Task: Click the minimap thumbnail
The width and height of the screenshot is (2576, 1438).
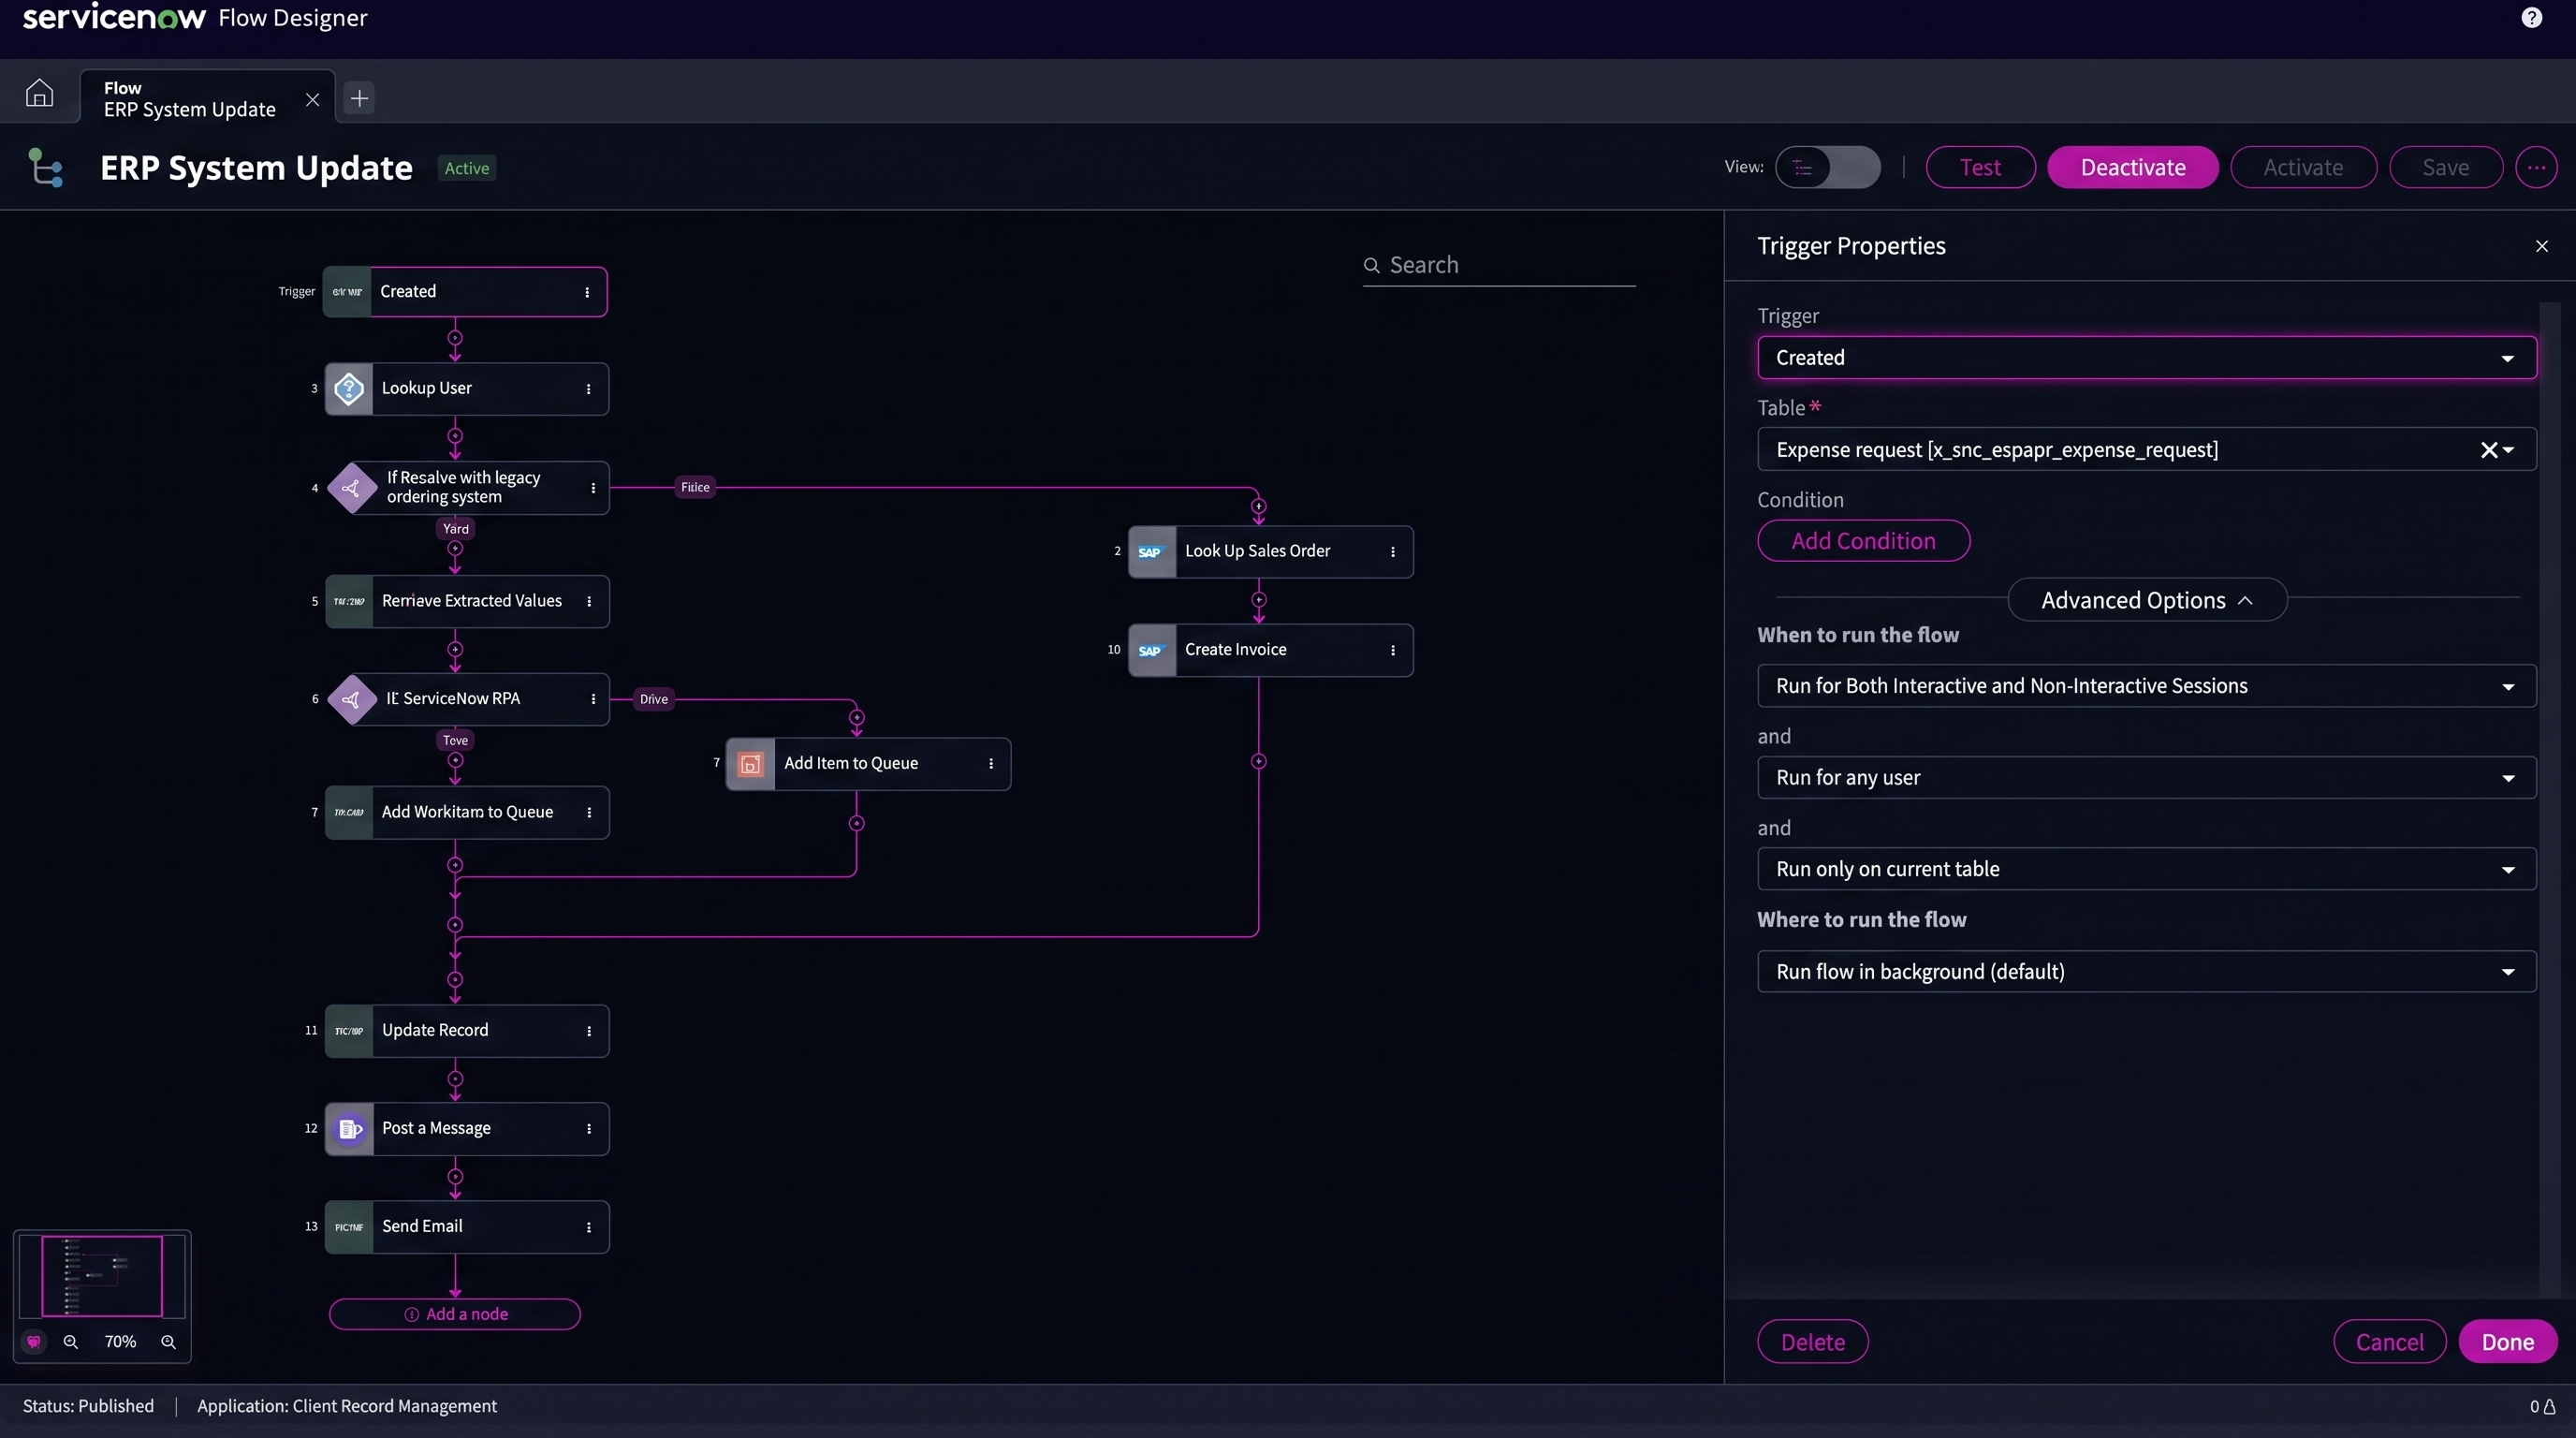Action: coord(102,1276)
